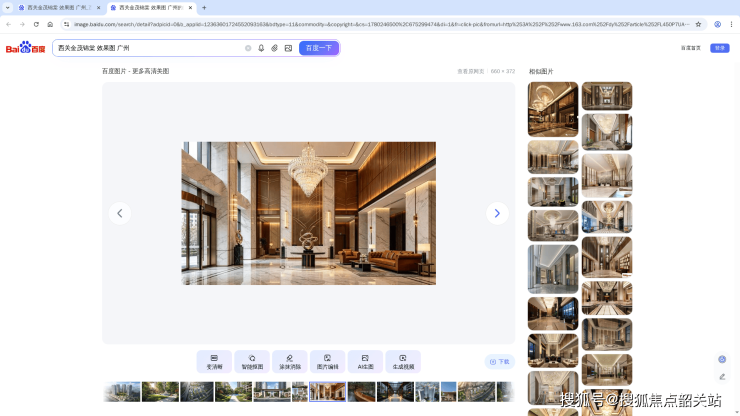Open the blue browser extension icon

tap(717, 24)
